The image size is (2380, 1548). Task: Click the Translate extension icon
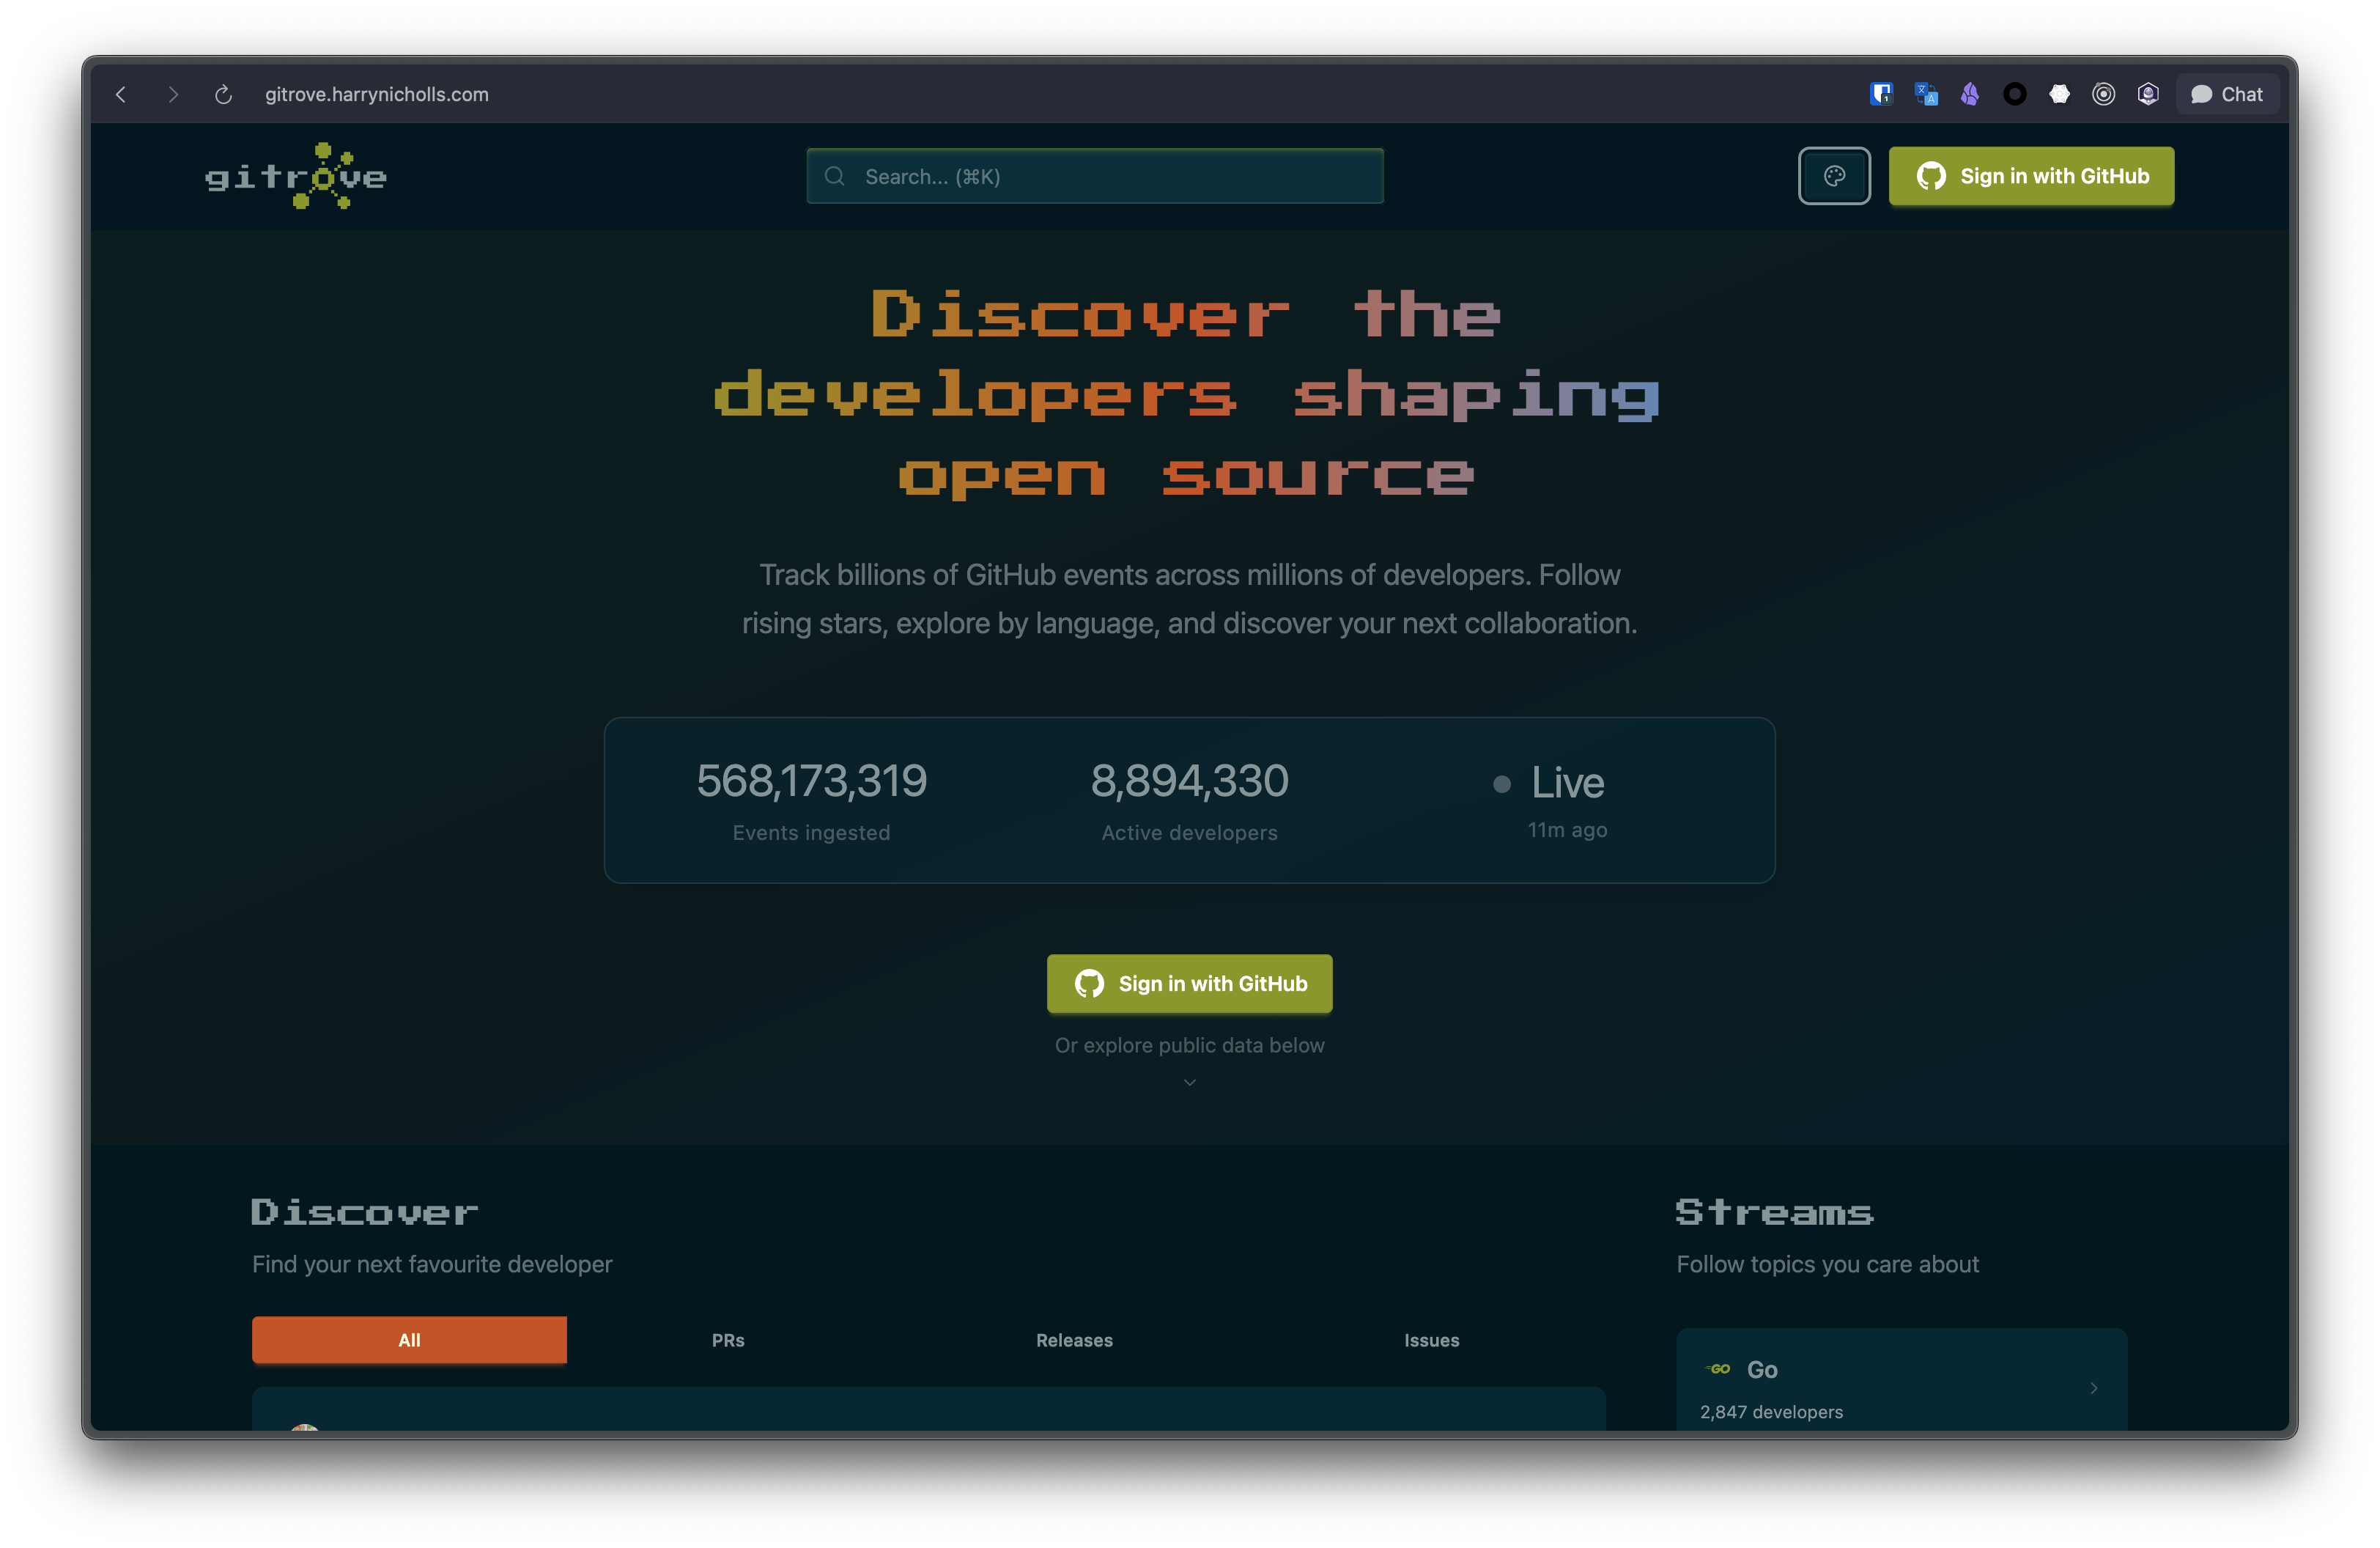[1926, 94]
